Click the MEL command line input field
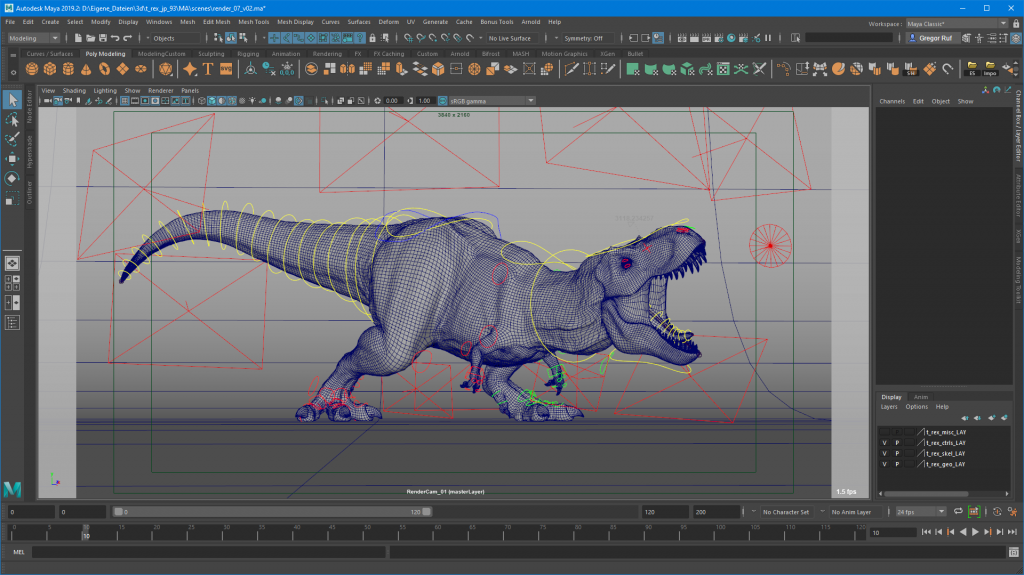 209,552
